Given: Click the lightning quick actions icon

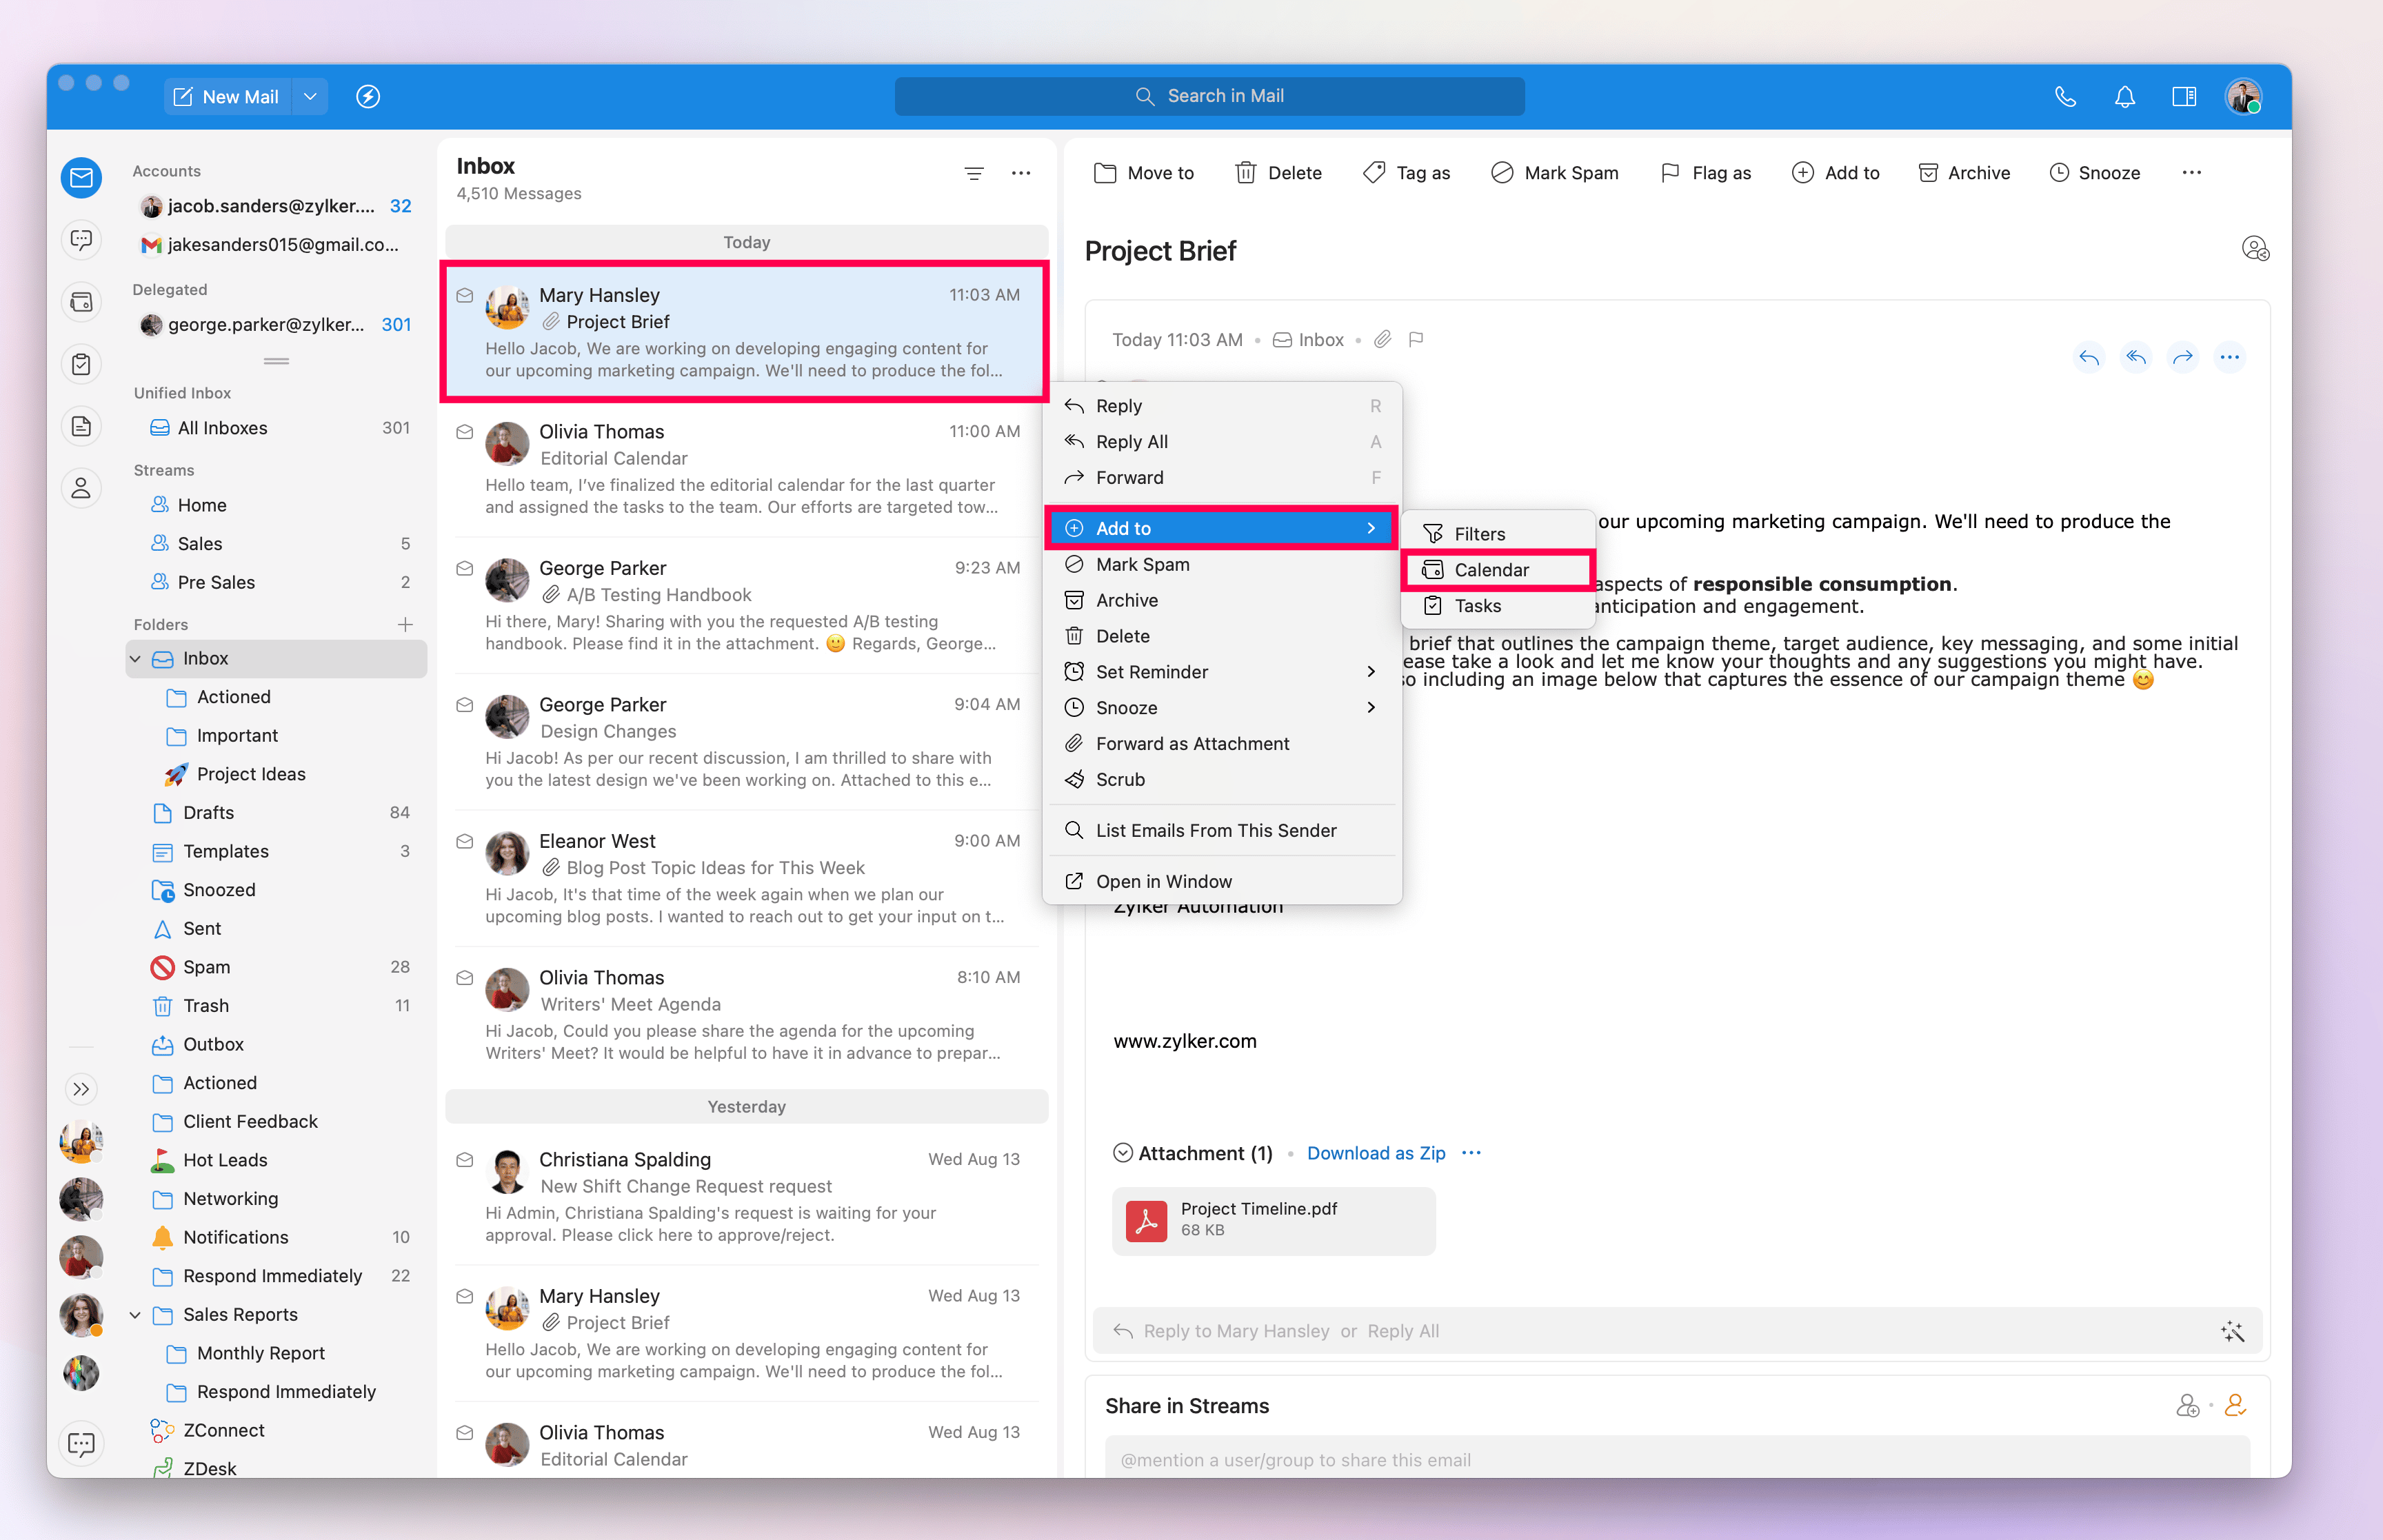Looking at the screenshot, I should click(x=368, y=97).
